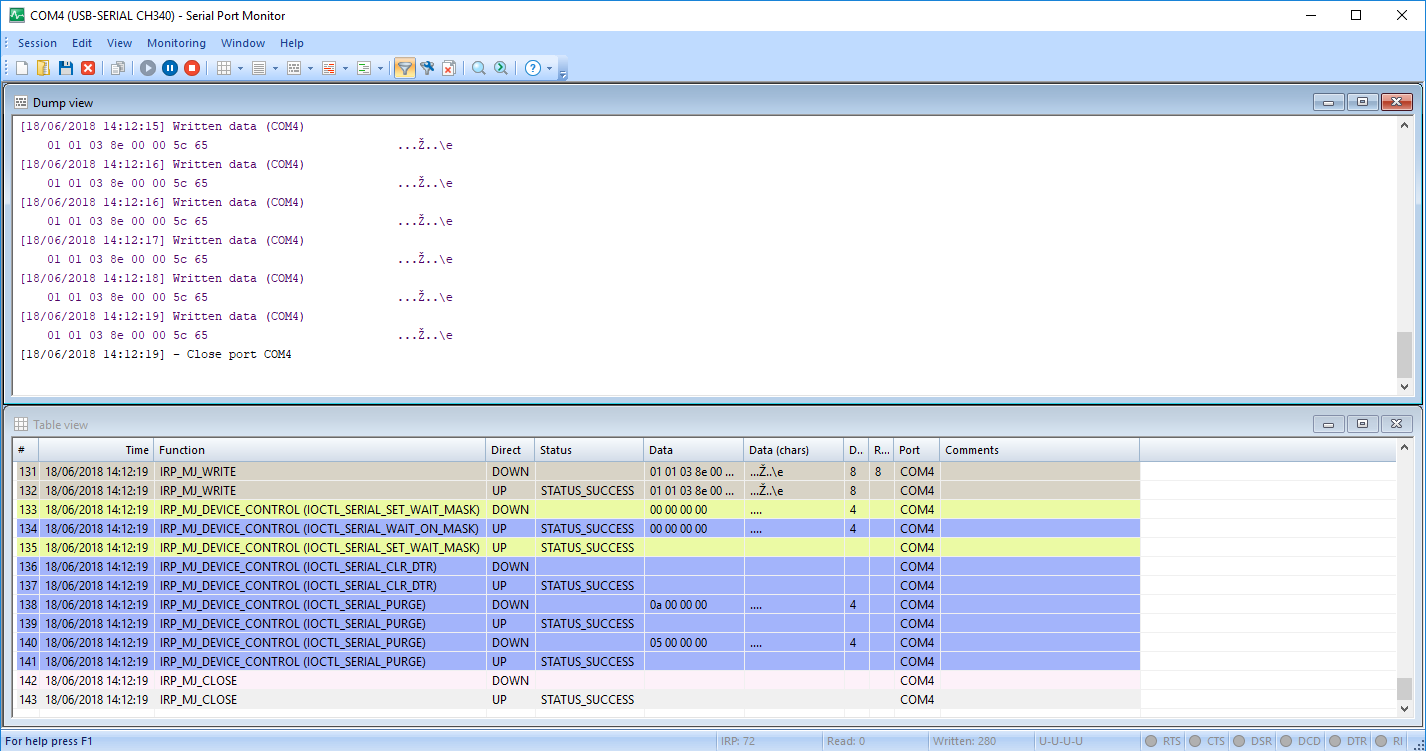1426x751 pixels.
Task: Click the Line view icon in the toolbar
Action: click(259, 68)
